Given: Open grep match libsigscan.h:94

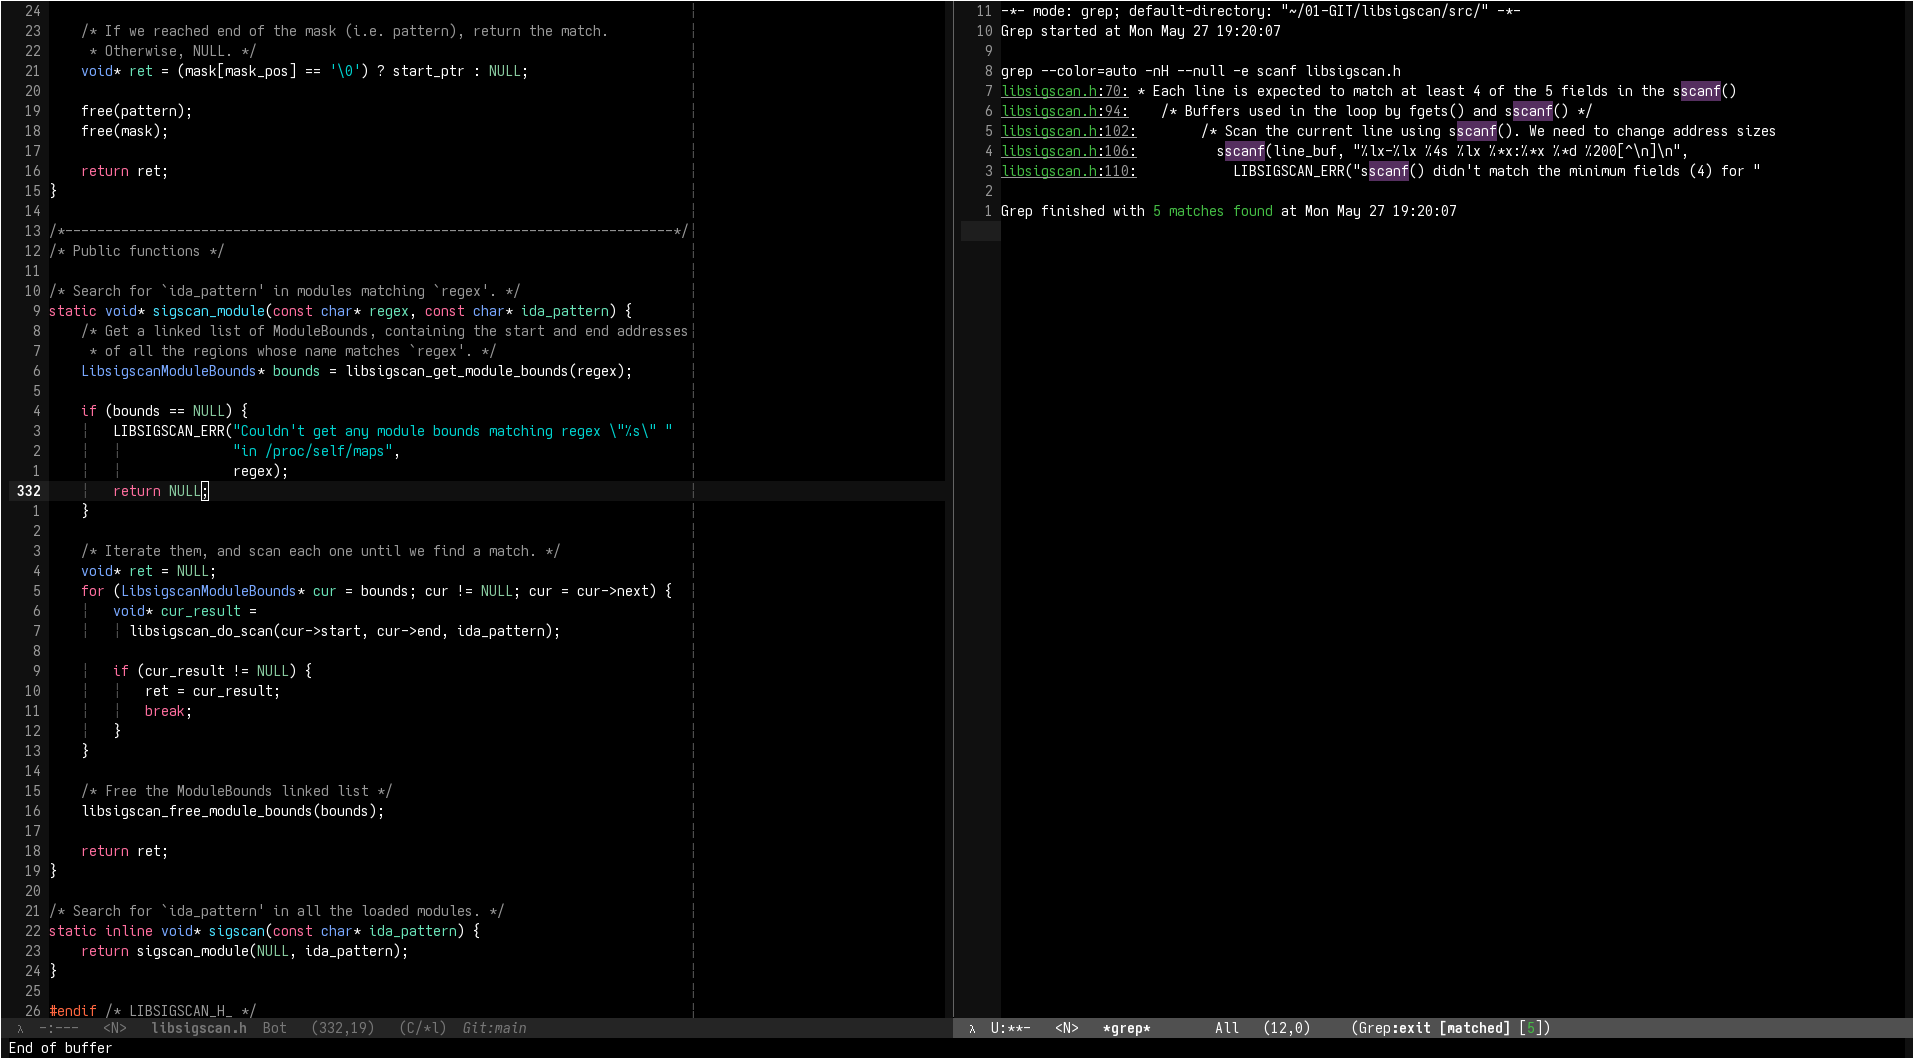Looking at the screenshot, I should click(1064, 111).
